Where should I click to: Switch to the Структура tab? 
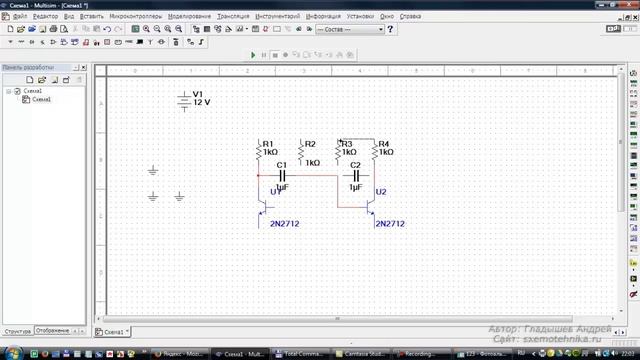(x=18, y=331)
